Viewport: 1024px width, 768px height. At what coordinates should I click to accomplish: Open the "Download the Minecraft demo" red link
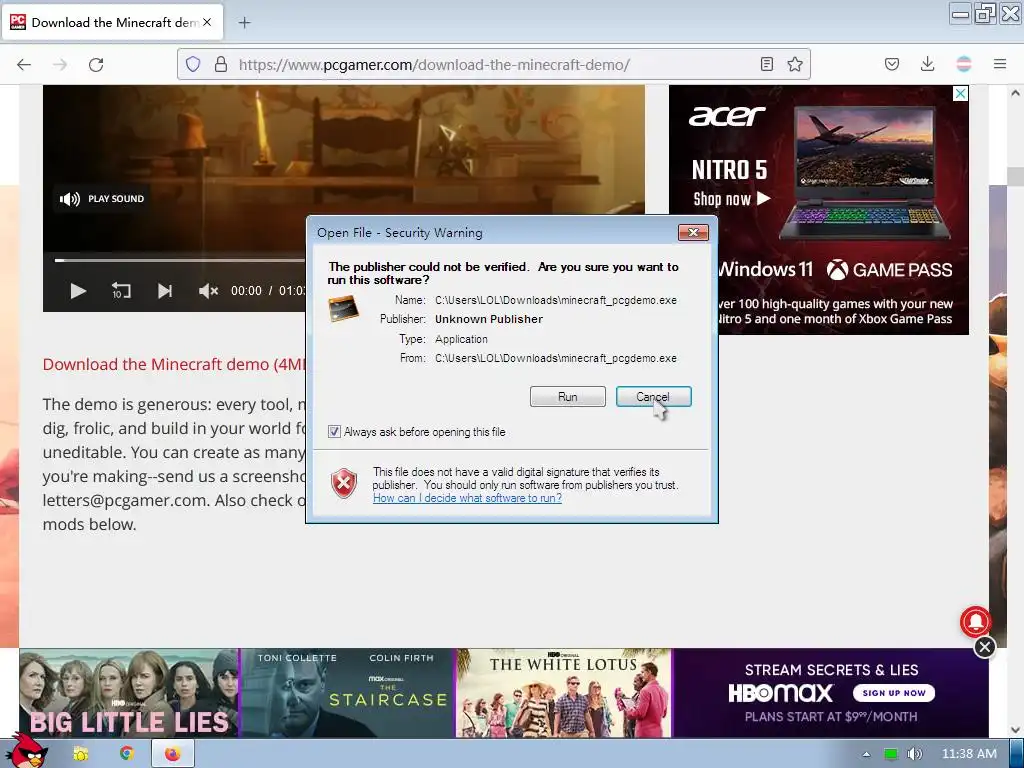tap(174, 364)
